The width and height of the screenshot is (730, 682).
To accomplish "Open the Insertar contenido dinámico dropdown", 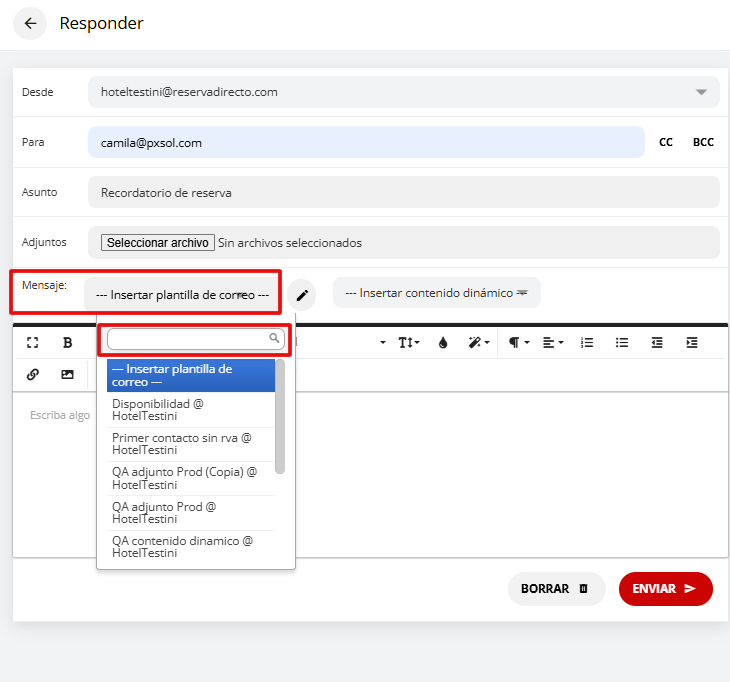I will tap(436, 293).
